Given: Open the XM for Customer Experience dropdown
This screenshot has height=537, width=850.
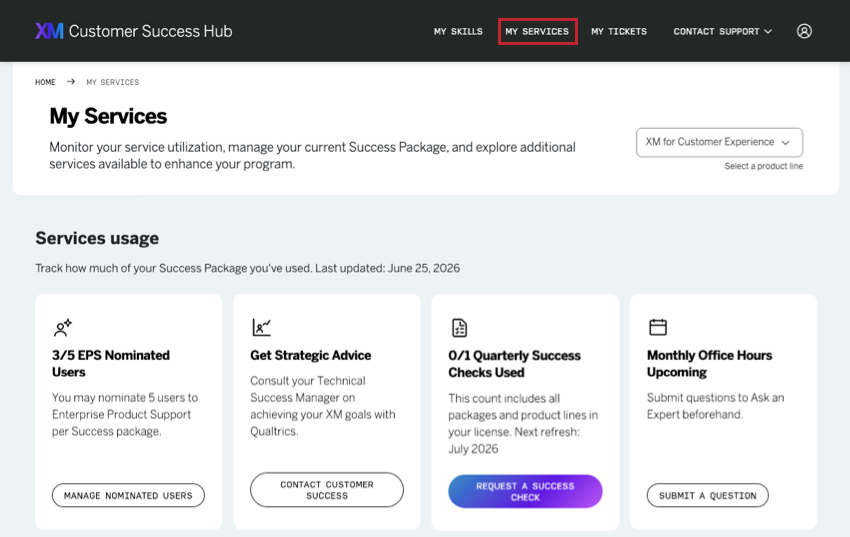Looking at the screenshot, I should [x=719, y=143].
